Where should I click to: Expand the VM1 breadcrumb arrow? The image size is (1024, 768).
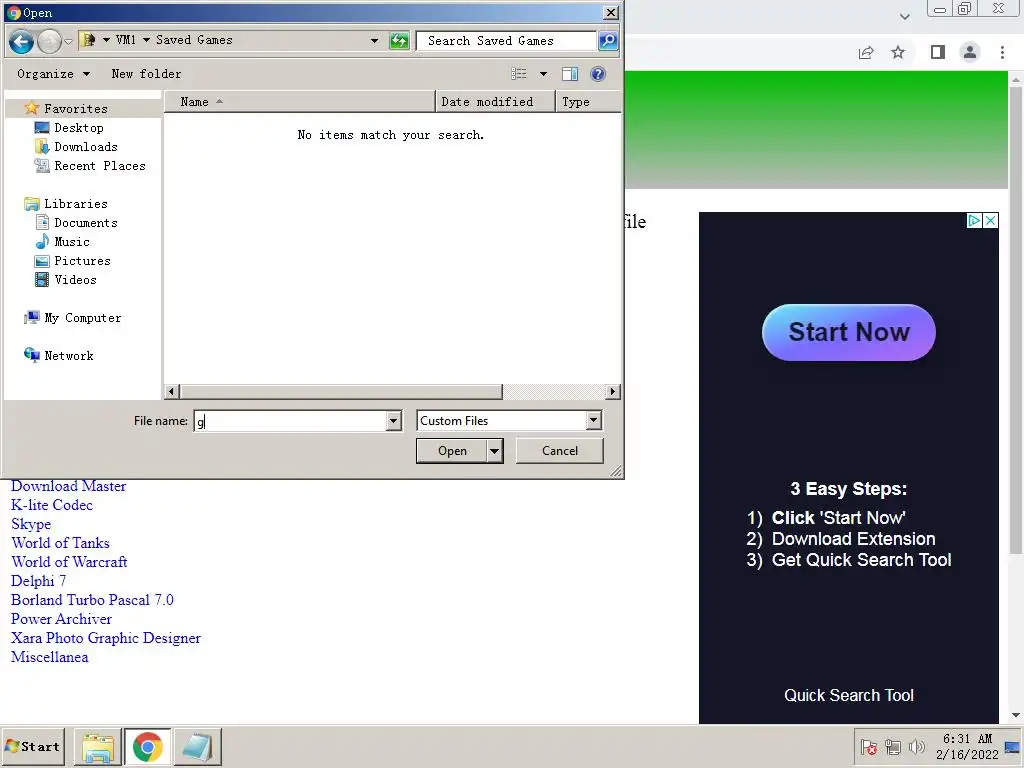(x=146, y=40)
